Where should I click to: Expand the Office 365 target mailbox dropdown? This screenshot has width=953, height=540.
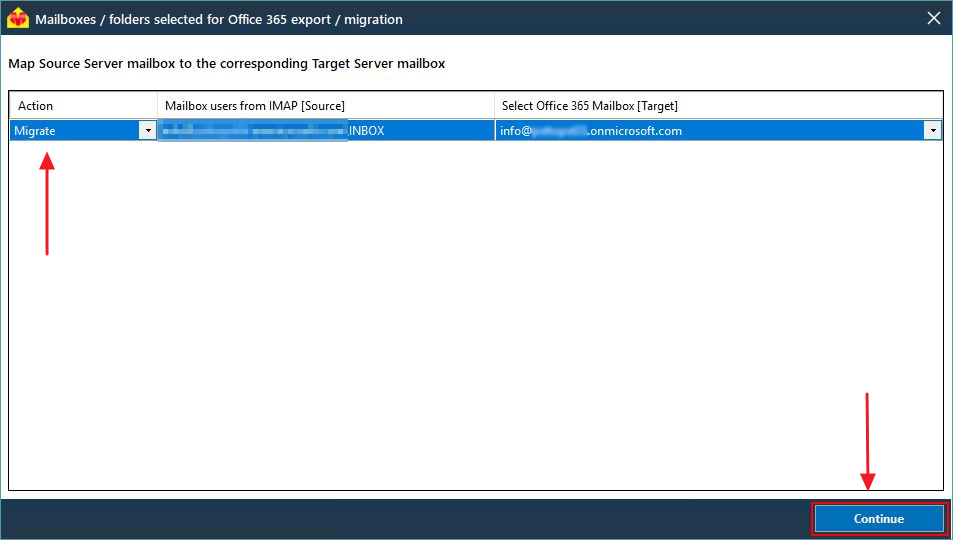932,131
